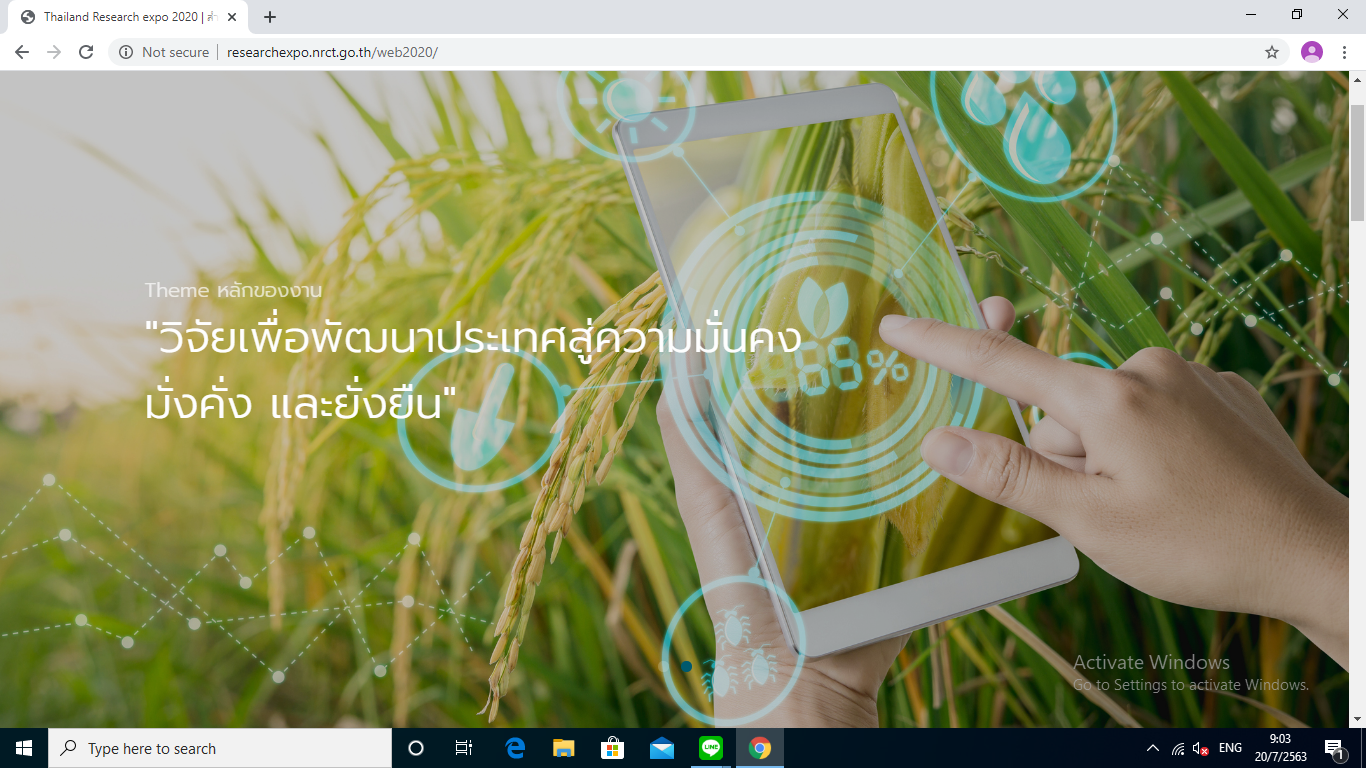Viewport: 1366px width, 768px height.
Task: Open the clock showing 9:03
Action: [1281, 748]
